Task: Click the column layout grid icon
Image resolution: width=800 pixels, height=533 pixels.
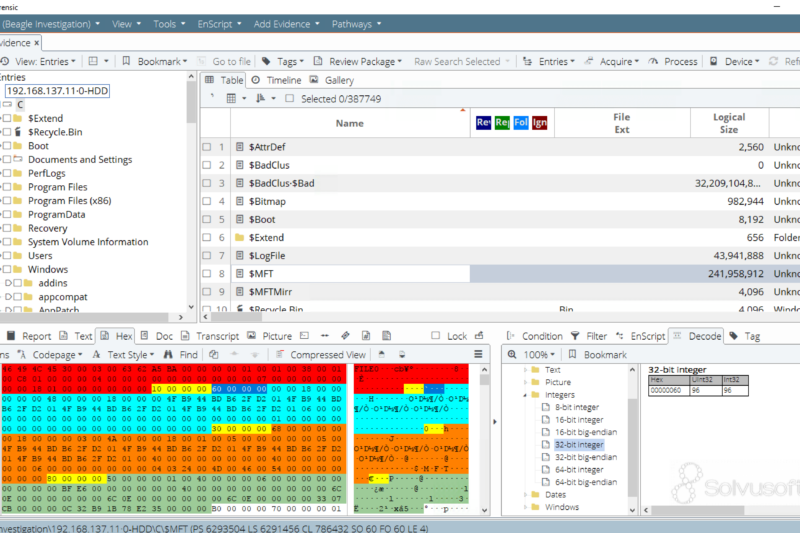Action: point(231,98)
